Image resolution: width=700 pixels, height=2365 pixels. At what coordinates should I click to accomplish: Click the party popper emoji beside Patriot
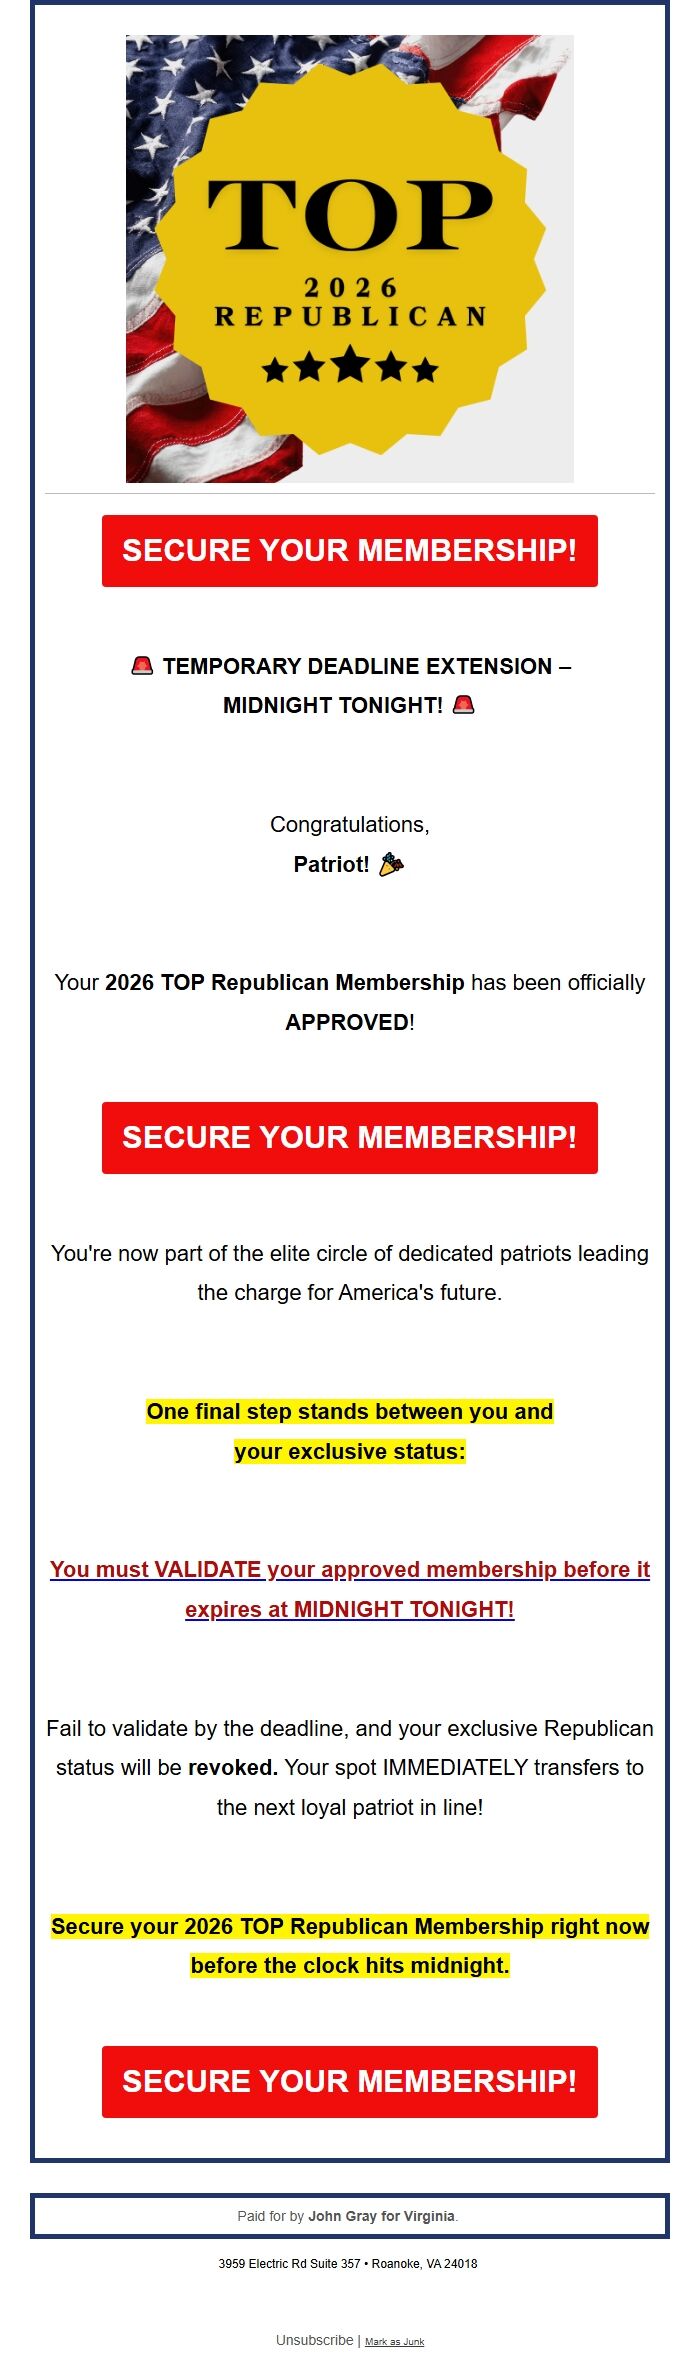pyautogui.click(x=393, y=862)
